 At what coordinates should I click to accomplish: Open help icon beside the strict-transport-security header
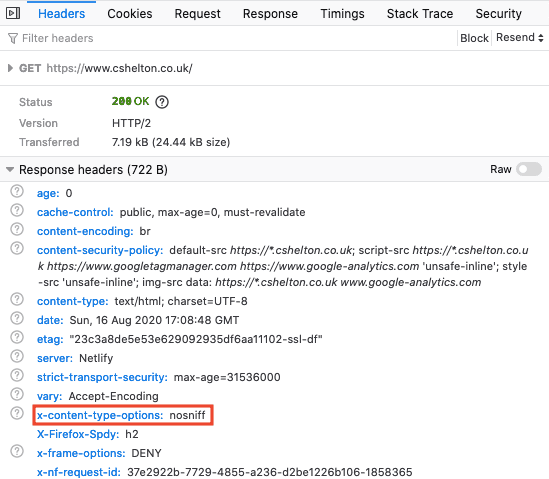(x=17, y=375)
